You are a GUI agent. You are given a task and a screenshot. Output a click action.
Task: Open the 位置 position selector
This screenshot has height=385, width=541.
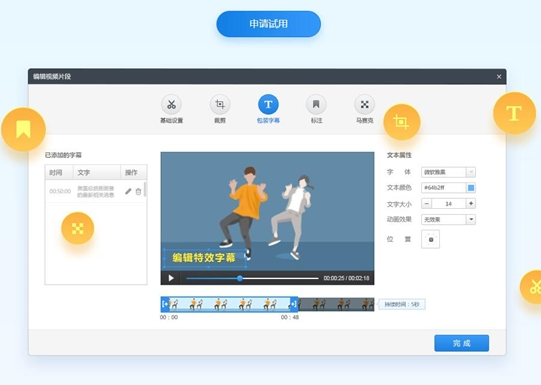tap(431, 239)
